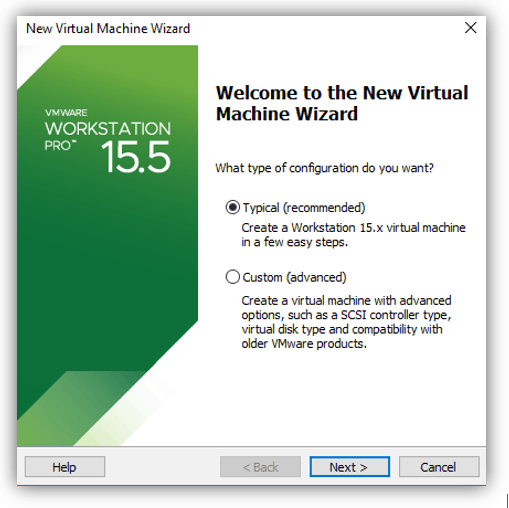This screenshot has height=508, width=509.
Task: Choose the Custom (advanced) radio button
Action: pos(232,277)
